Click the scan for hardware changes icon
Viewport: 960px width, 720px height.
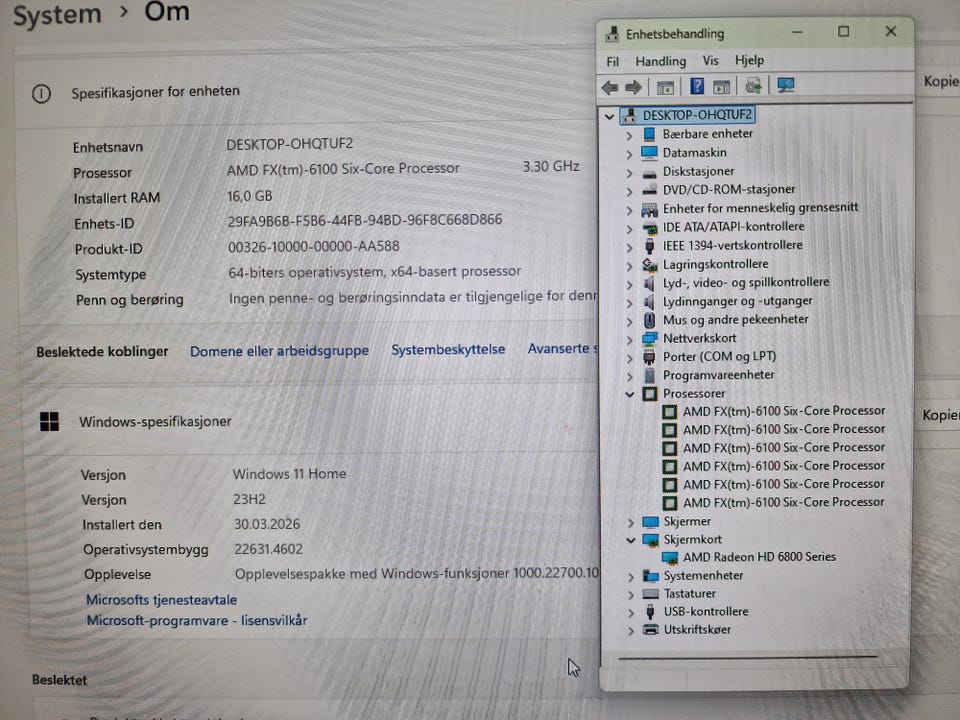[753, 86]
